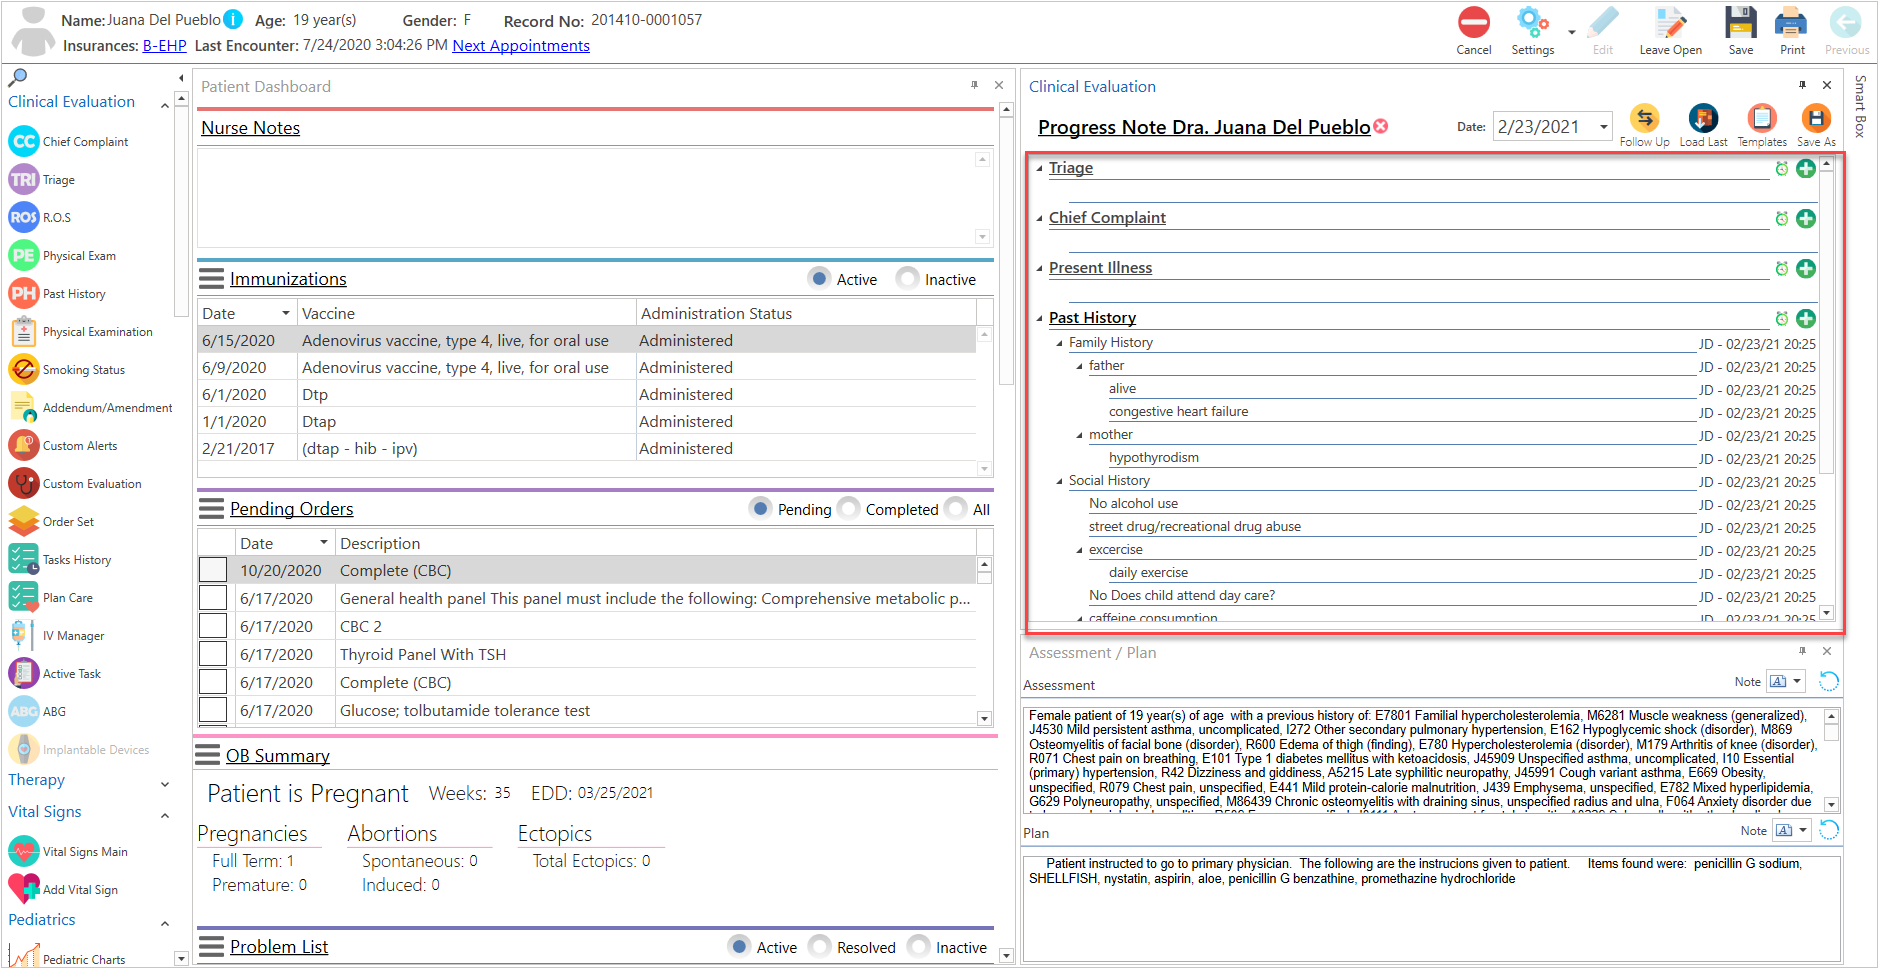Show Inactive immunizations
Image resolution: width=1881 pixels, height=969 pixels.
pyautogui.click(x=907, y=278)
